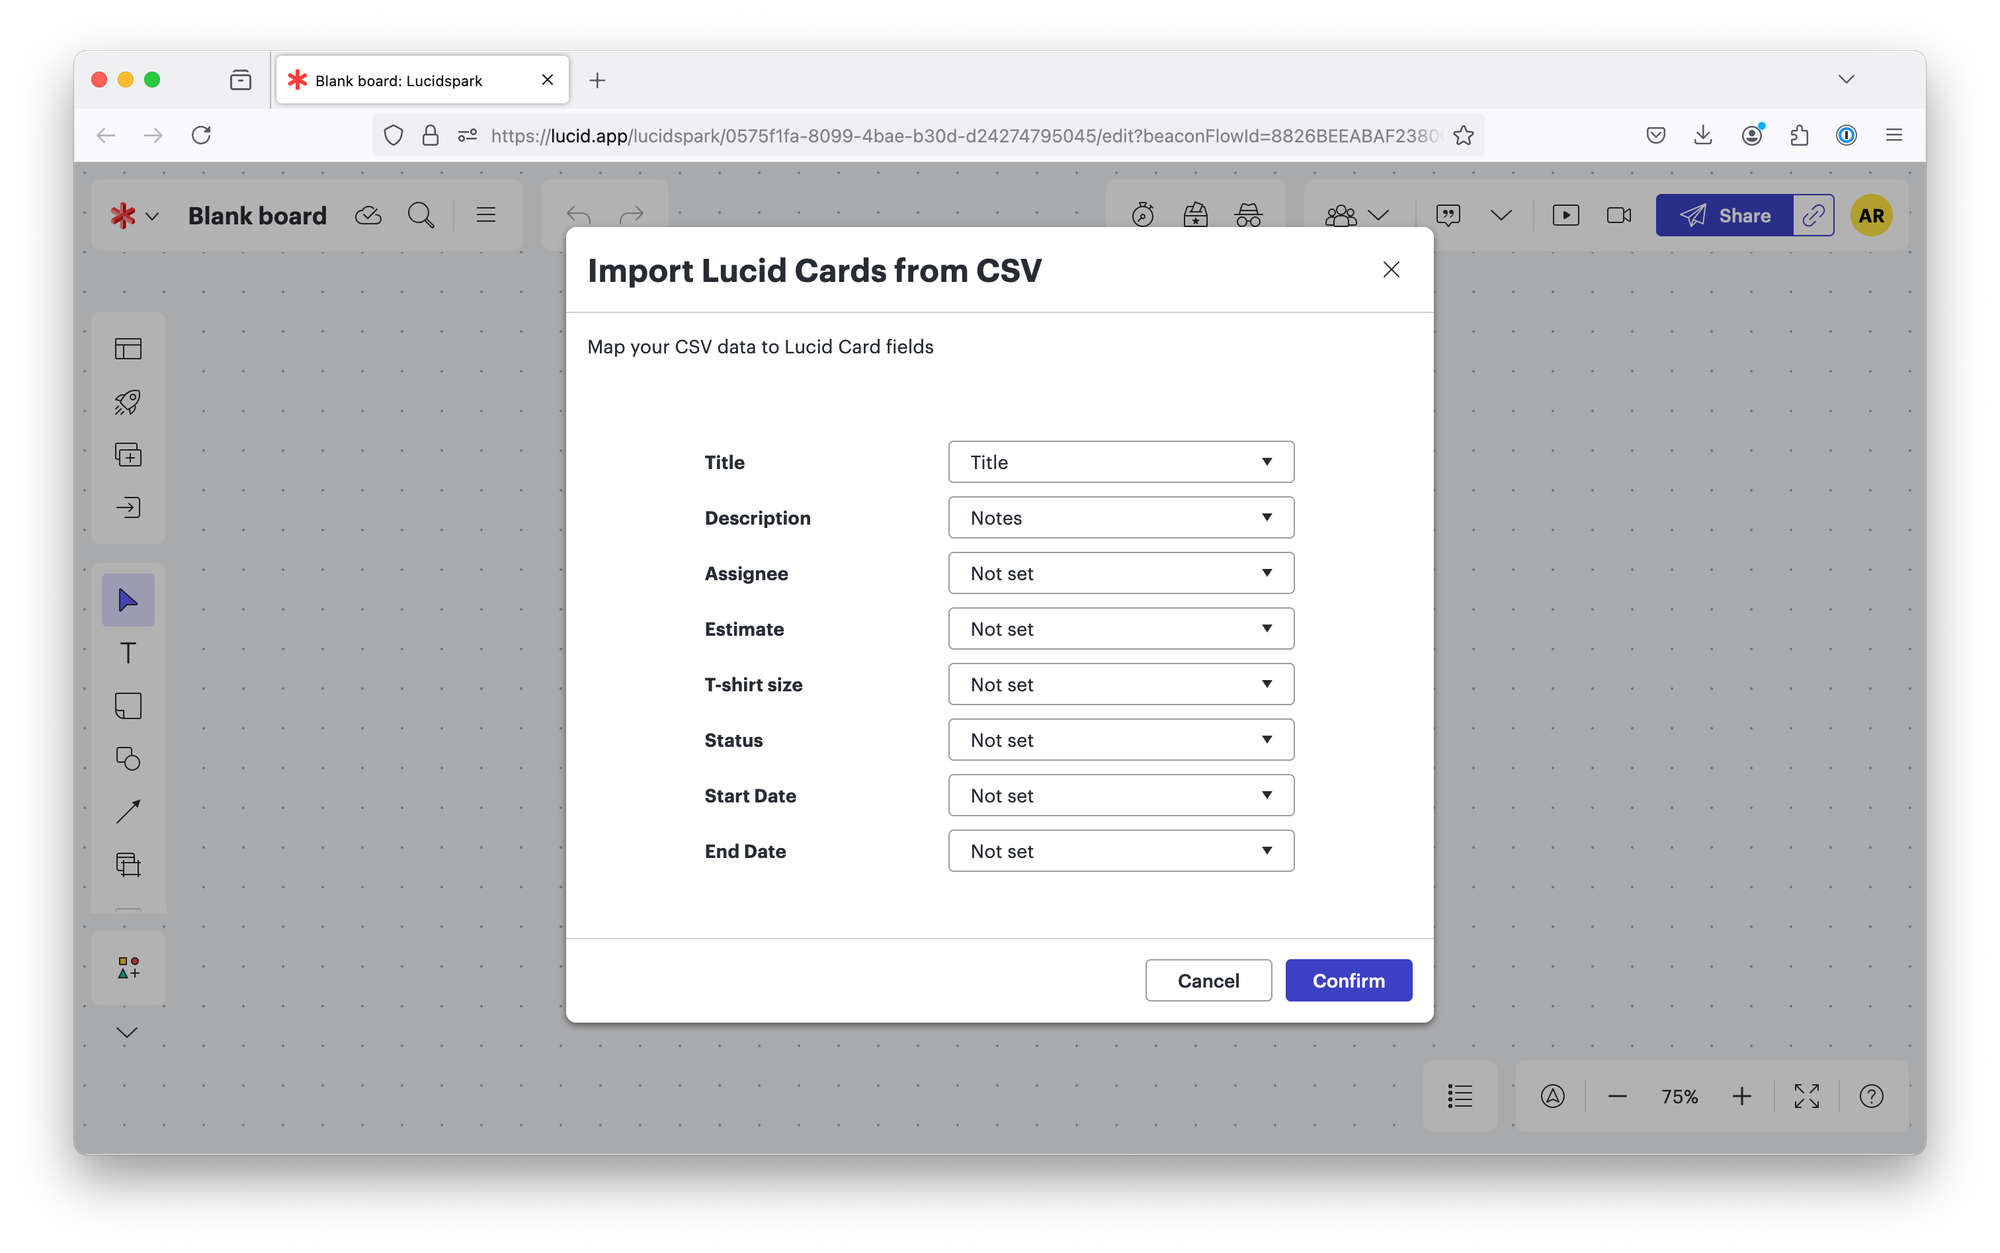Copy shareable link icon next to Share
Screen dimensions: 2000x1253
[1813, 215]
